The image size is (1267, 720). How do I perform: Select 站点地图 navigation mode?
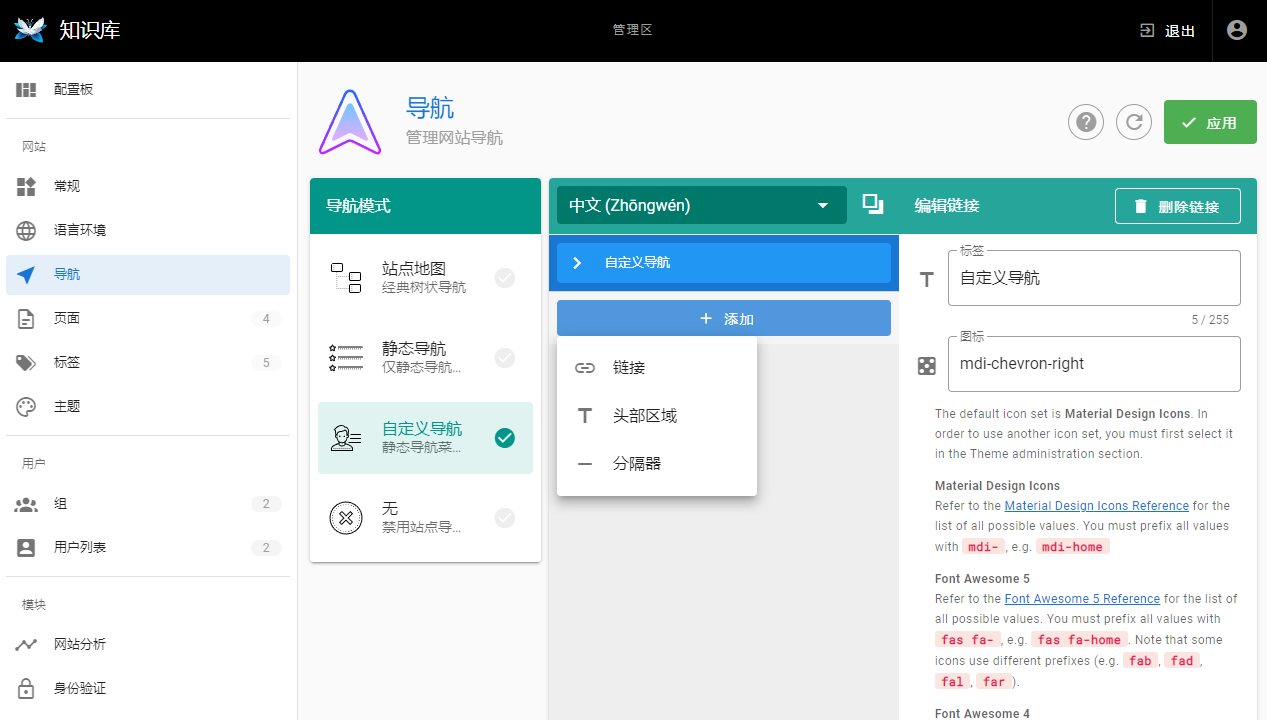click(425, 278)
